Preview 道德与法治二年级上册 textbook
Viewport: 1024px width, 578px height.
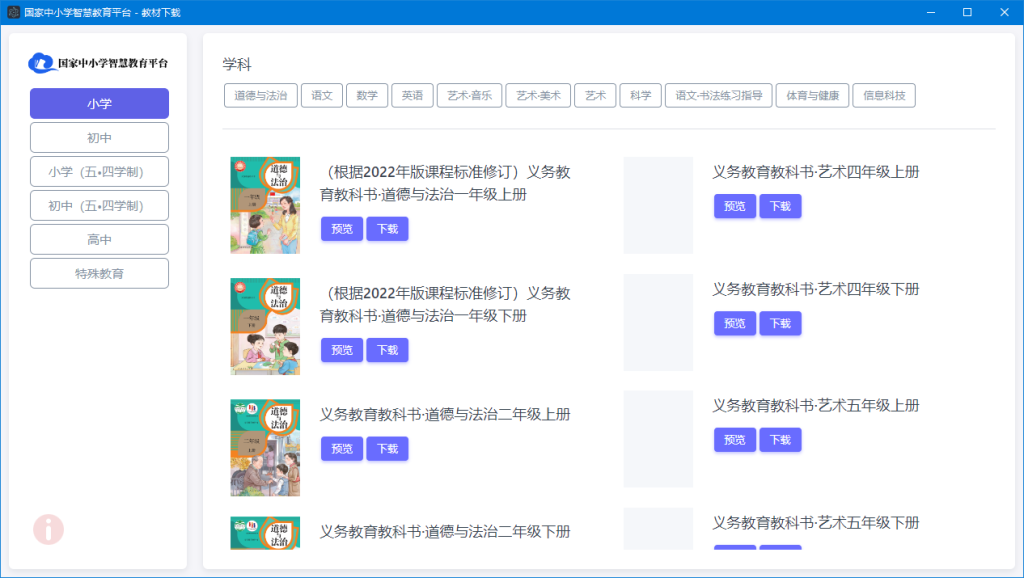[342, 449]
